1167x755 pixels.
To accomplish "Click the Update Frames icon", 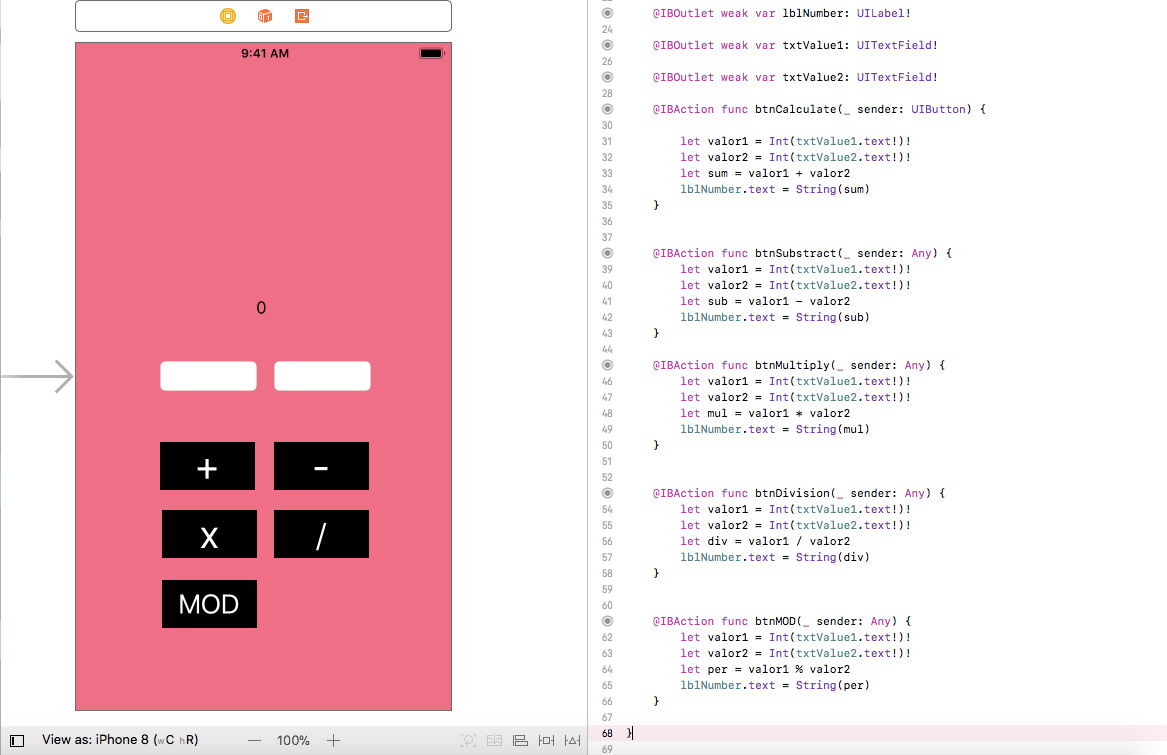I will coord(467,740).
